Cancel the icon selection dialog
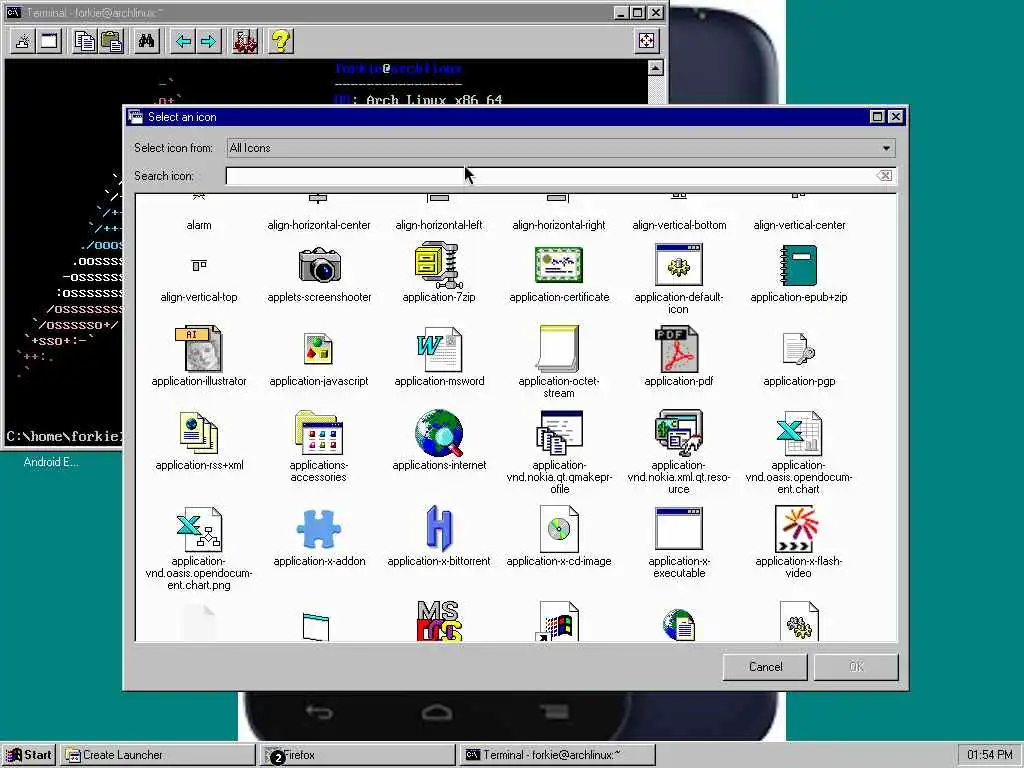 (x=765, y=667)
